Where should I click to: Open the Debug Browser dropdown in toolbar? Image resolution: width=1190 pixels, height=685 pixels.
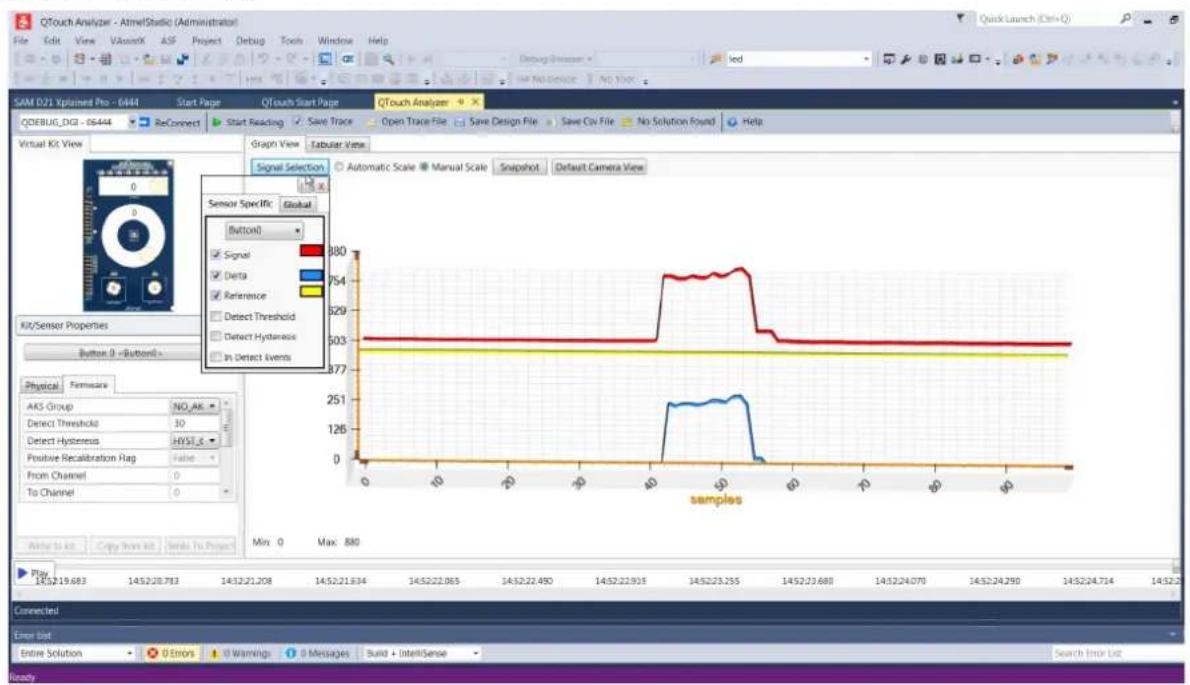[556, 59]
